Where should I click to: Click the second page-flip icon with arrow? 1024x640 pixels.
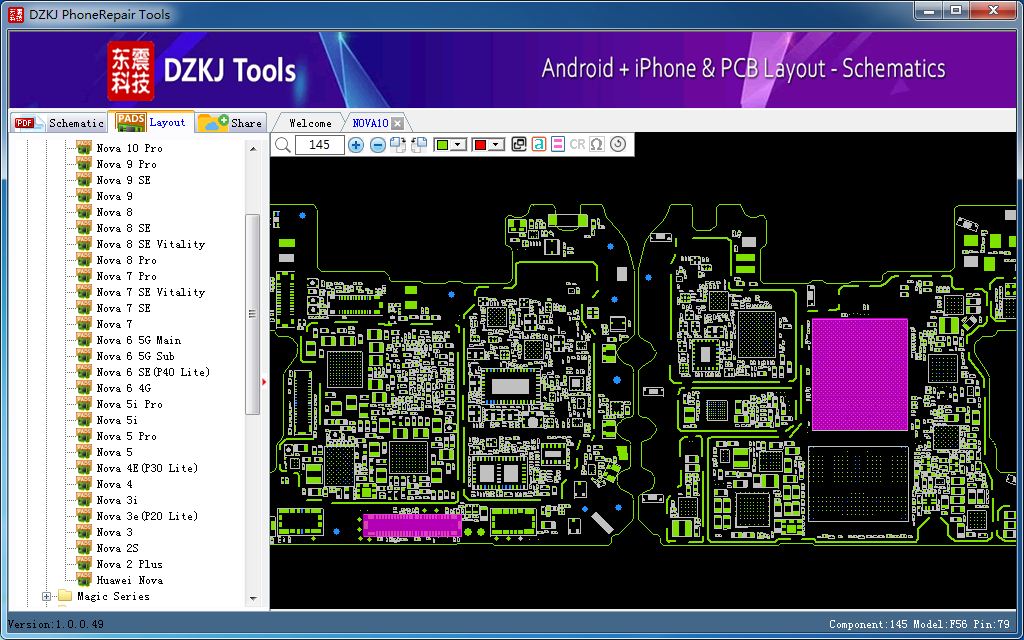pos(418,144)
